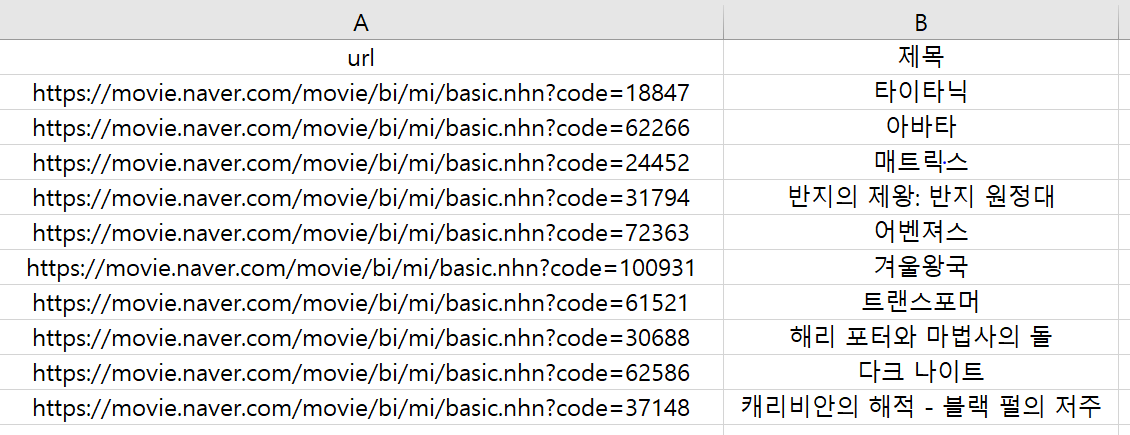The width and height of the screenshot is (1130, 435).
Task: Click the 'url' header cell
Action: pyautogui.click(x=361, y=57)
